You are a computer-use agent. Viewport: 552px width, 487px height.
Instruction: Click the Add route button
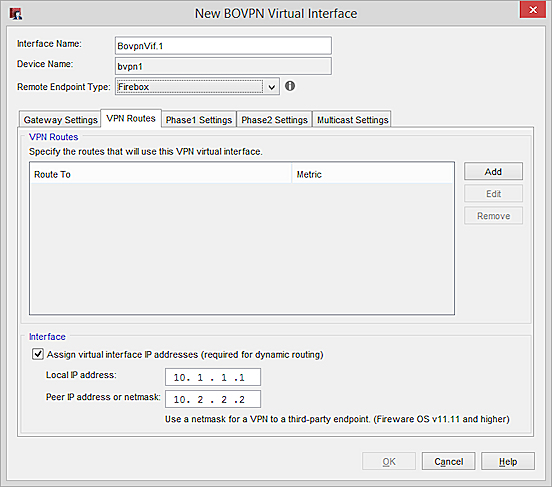(x=493, y=171)
